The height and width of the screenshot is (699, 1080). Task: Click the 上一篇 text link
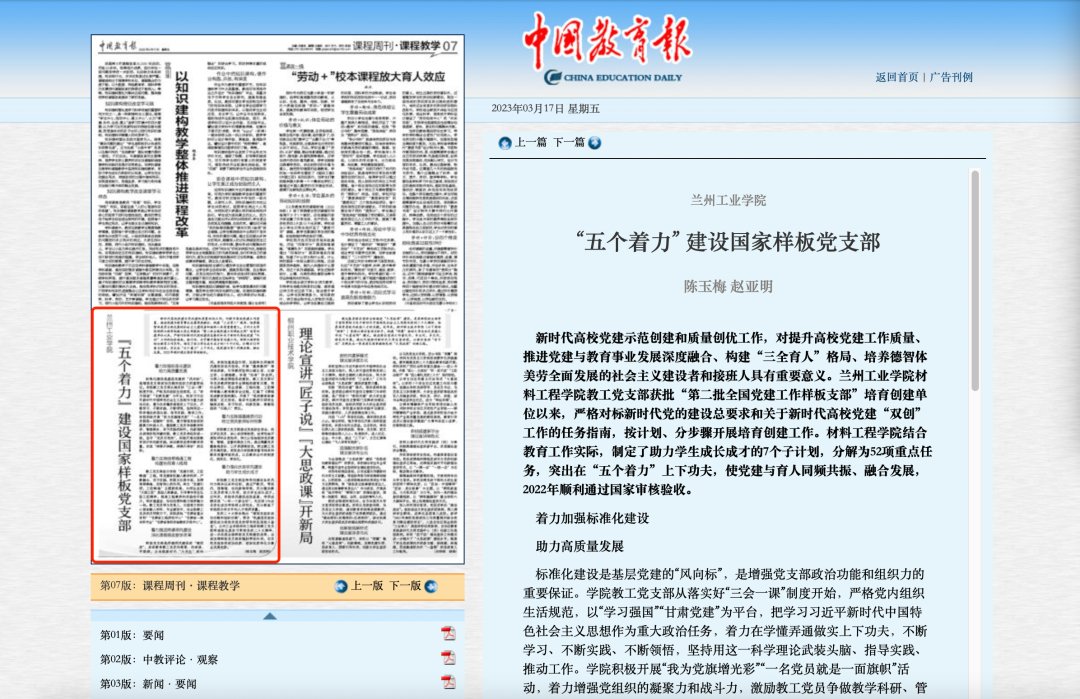pyautogui.click(x=530, y=143)
